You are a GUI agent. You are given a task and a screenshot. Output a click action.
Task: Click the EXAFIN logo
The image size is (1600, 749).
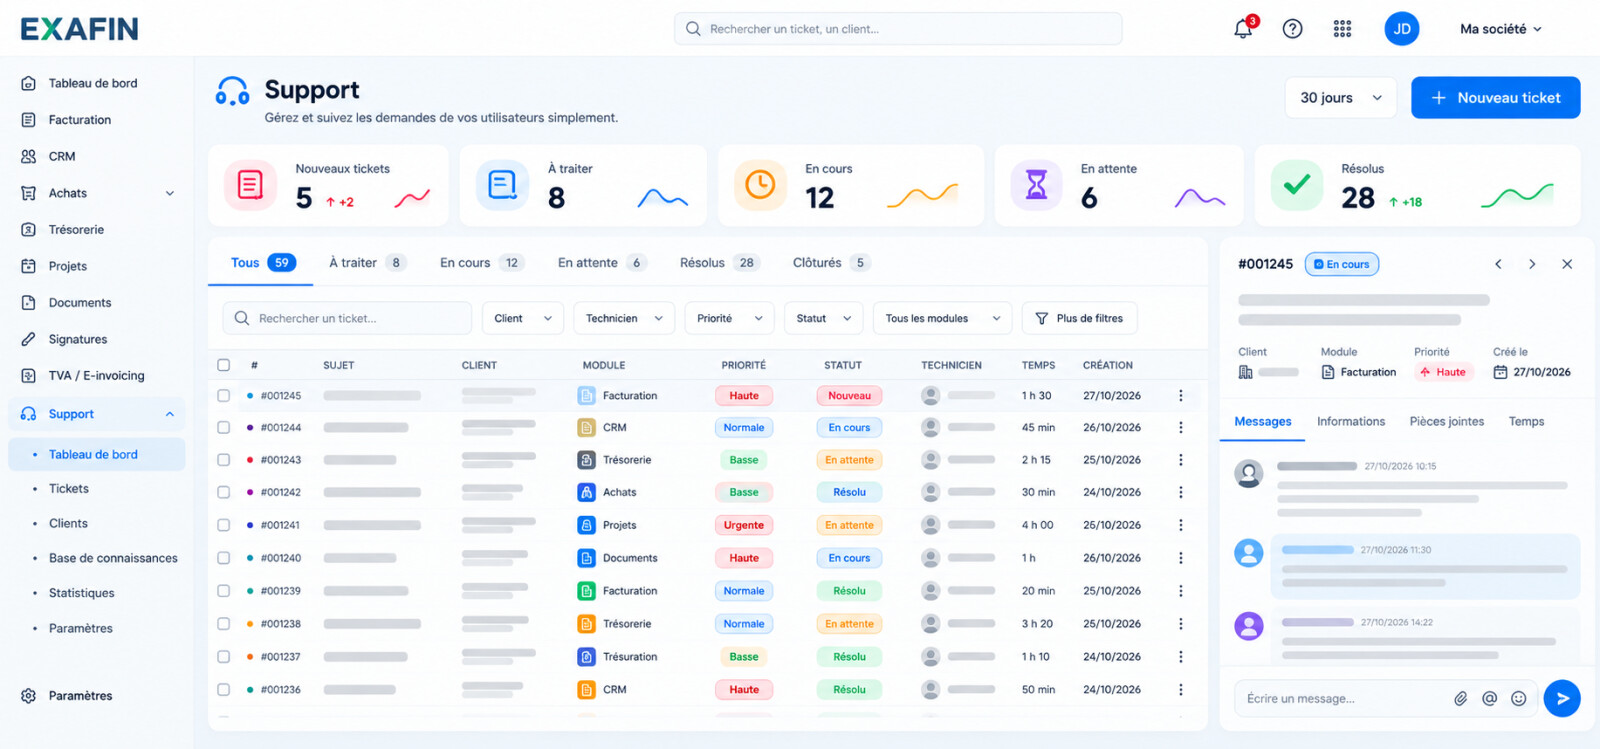click(x=80, y=29)
